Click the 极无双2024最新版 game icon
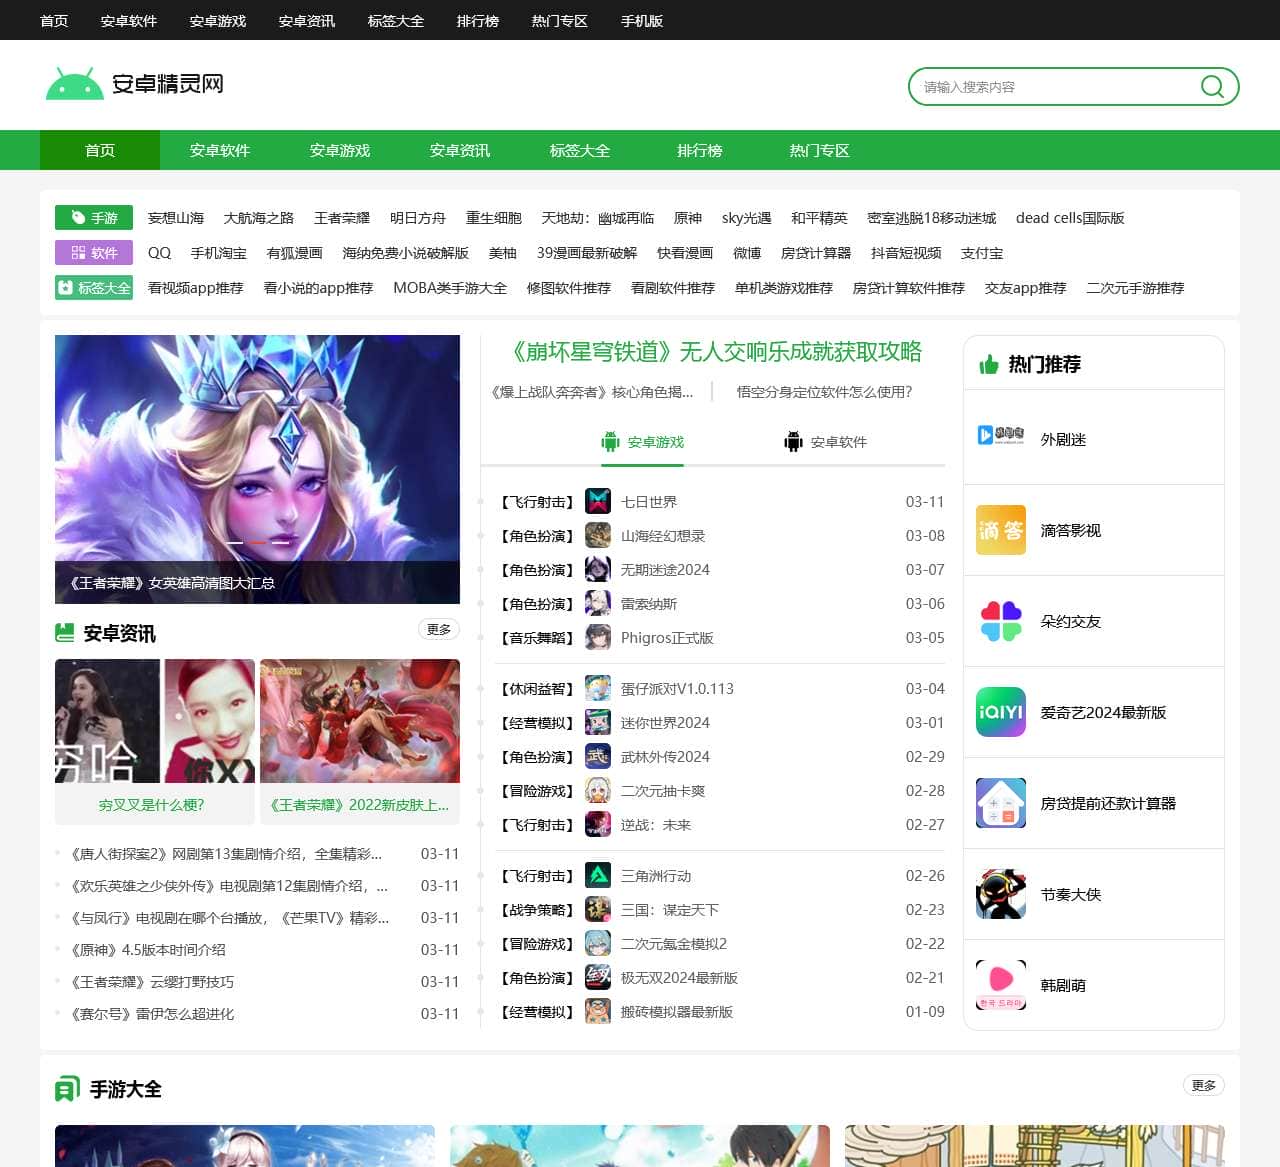The height and width of the screenshot is (1167, 1280). 598,977
